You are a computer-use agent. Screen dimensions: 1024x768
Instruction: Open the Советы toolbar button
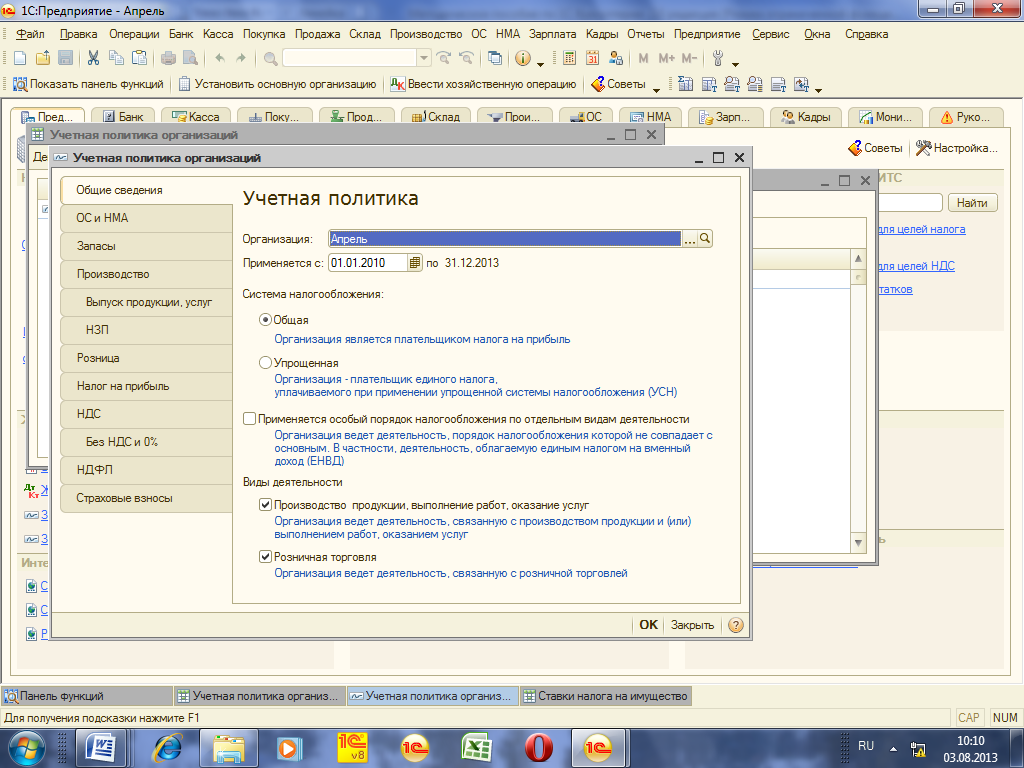click(x=618, y=84)
